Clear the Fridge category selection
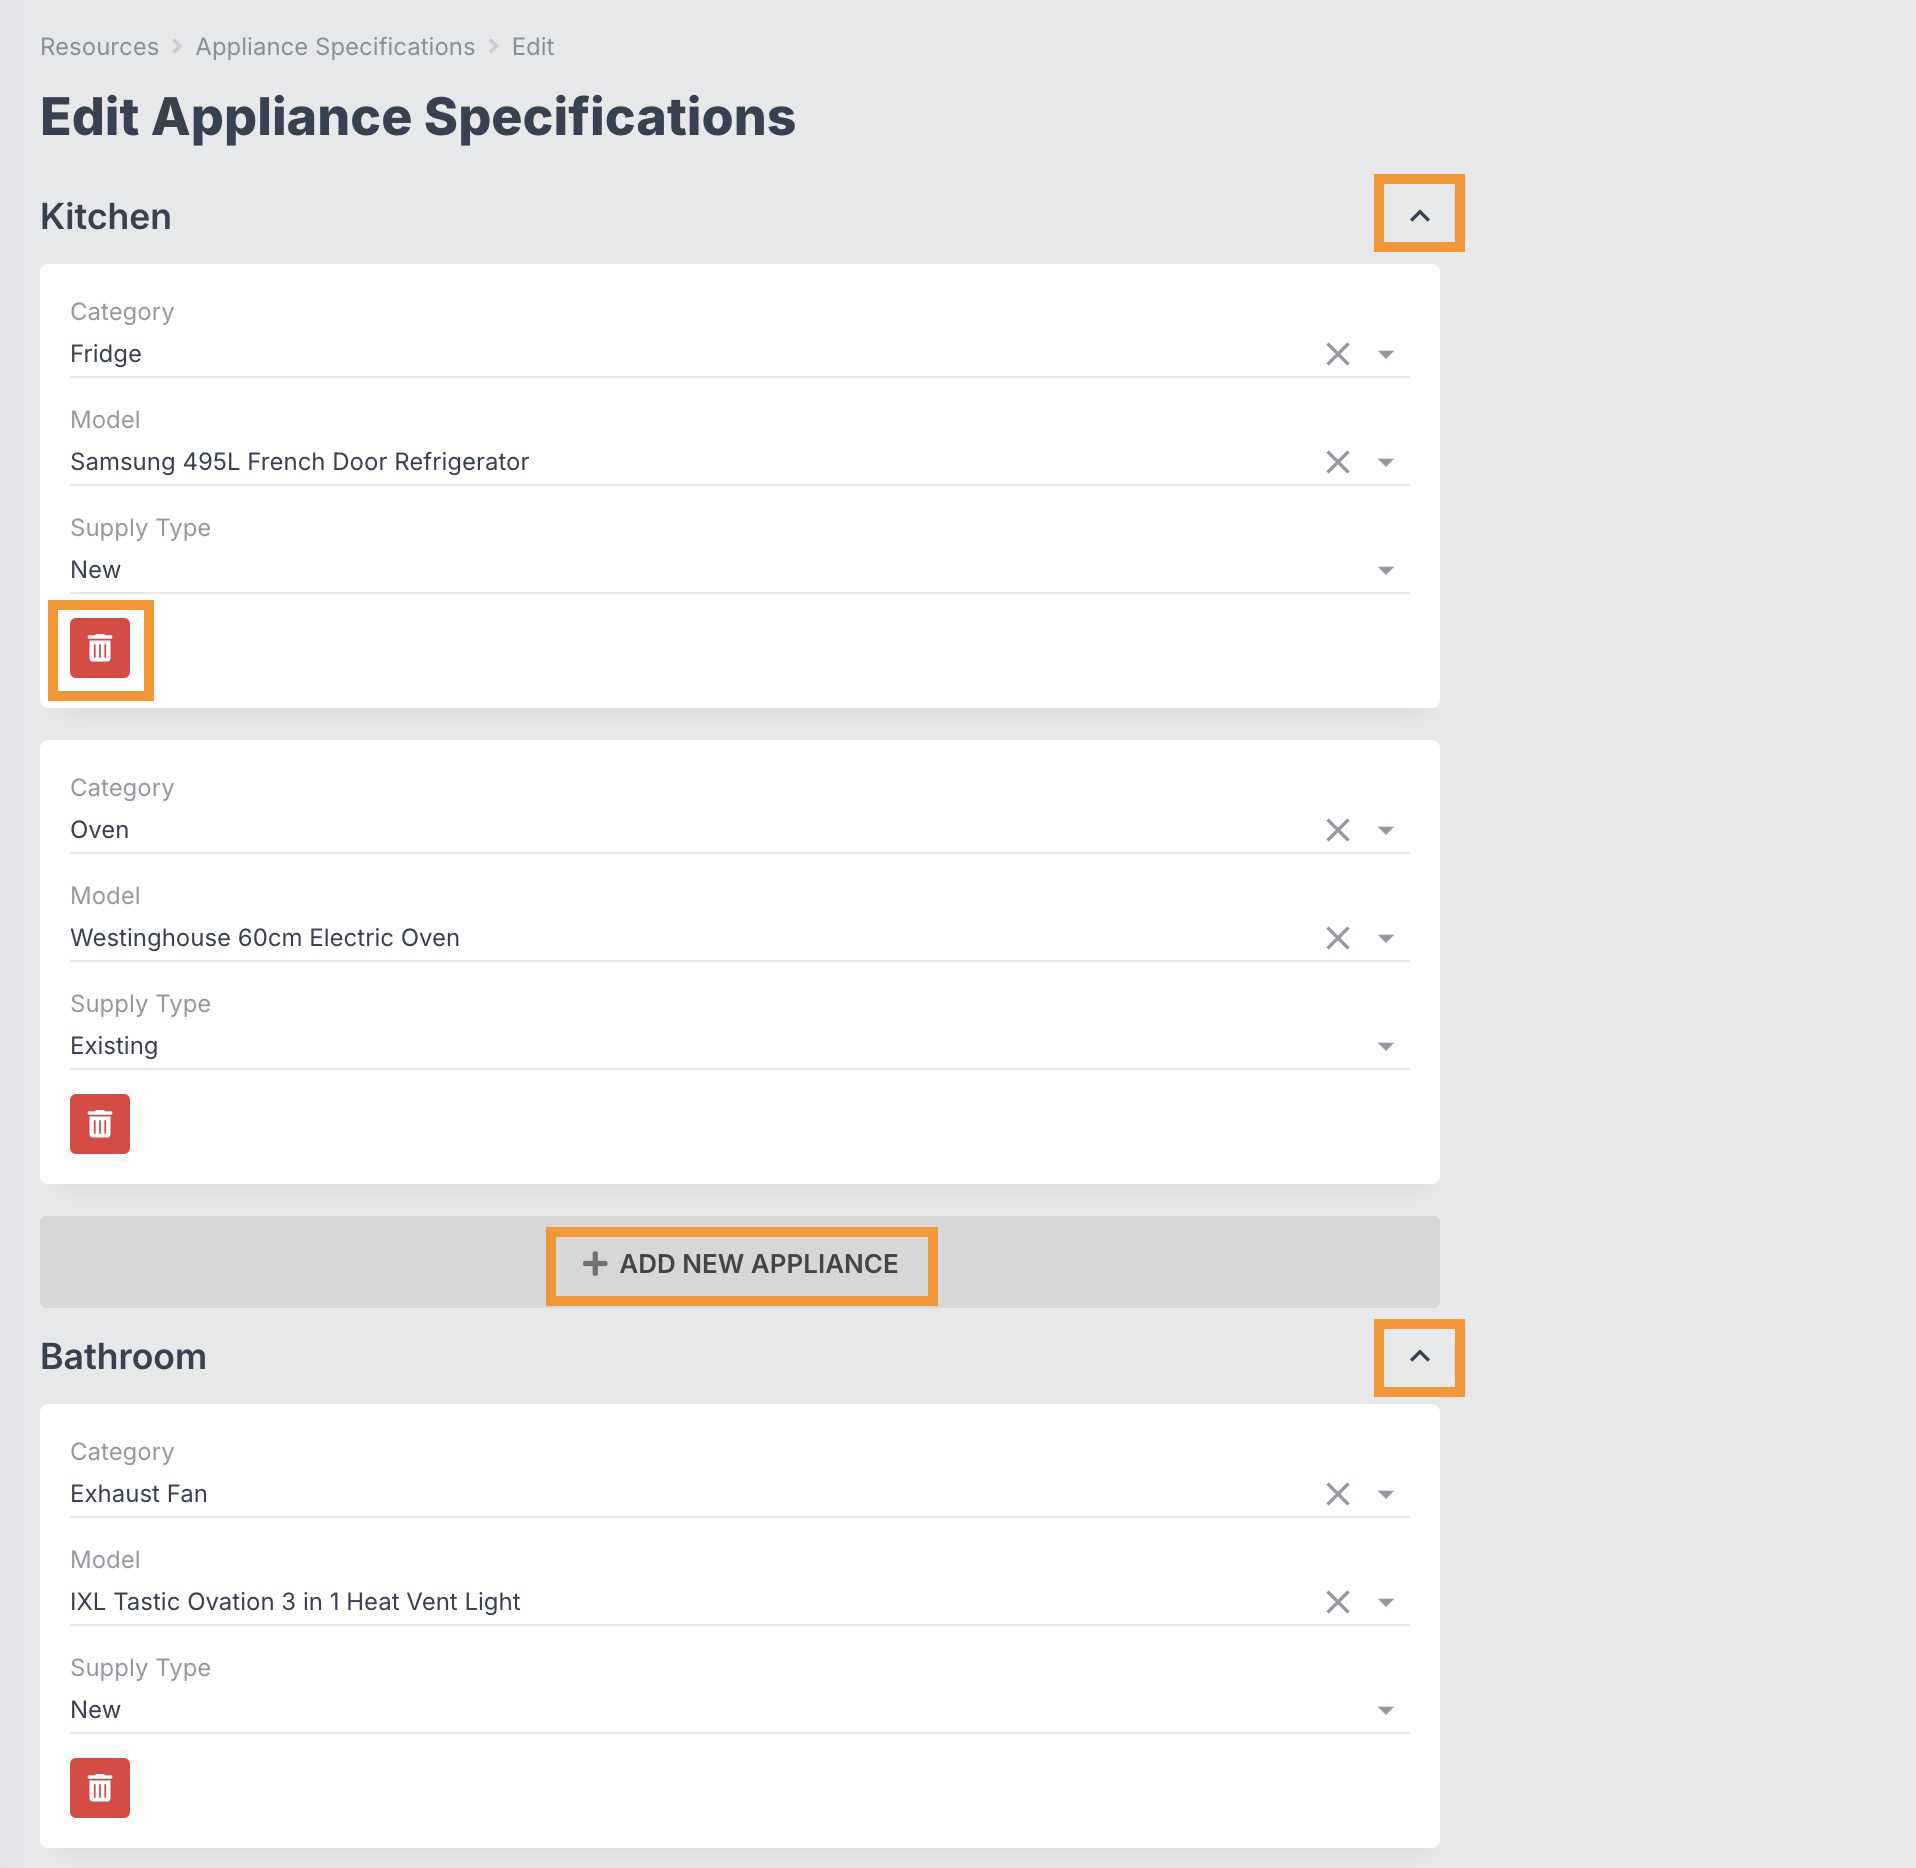 point(1337,354)
